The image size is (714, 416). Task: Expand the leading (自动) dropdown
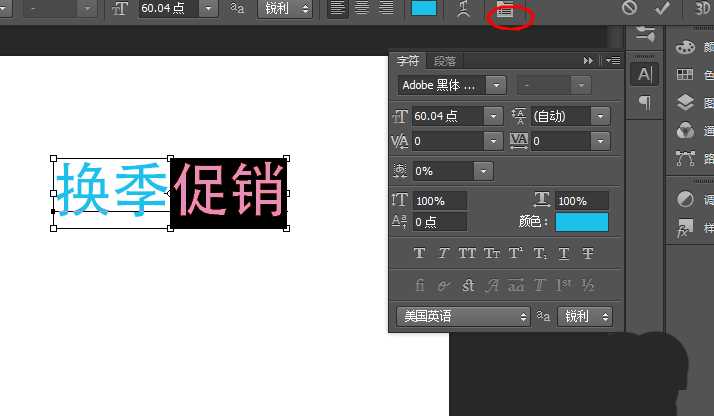click(600, 116)
